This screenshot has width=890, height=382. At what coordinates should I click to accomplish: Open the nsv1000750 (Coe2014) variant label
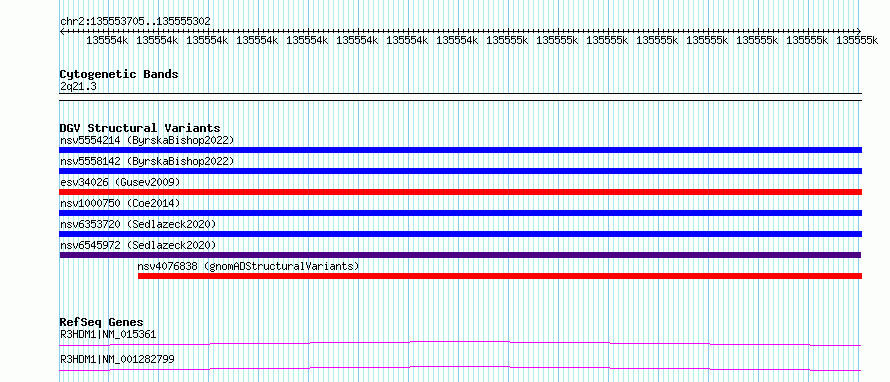point(120,203)
